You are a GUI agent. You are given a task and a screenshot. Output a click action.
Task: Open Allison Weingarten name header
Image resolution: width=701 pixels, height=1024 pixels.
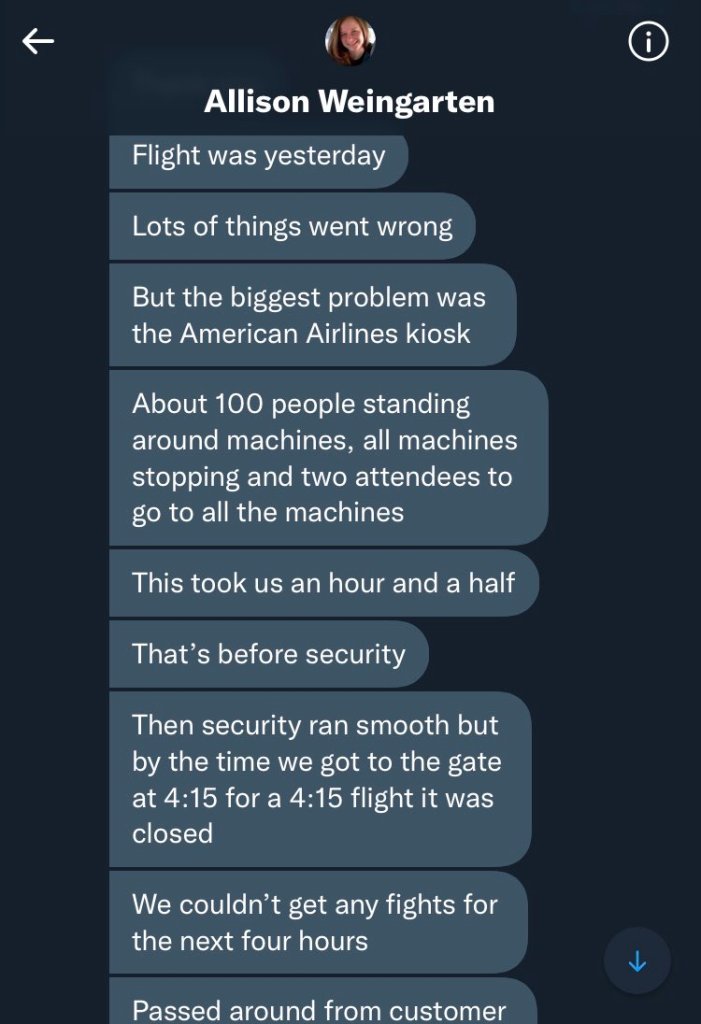[349, 101]
